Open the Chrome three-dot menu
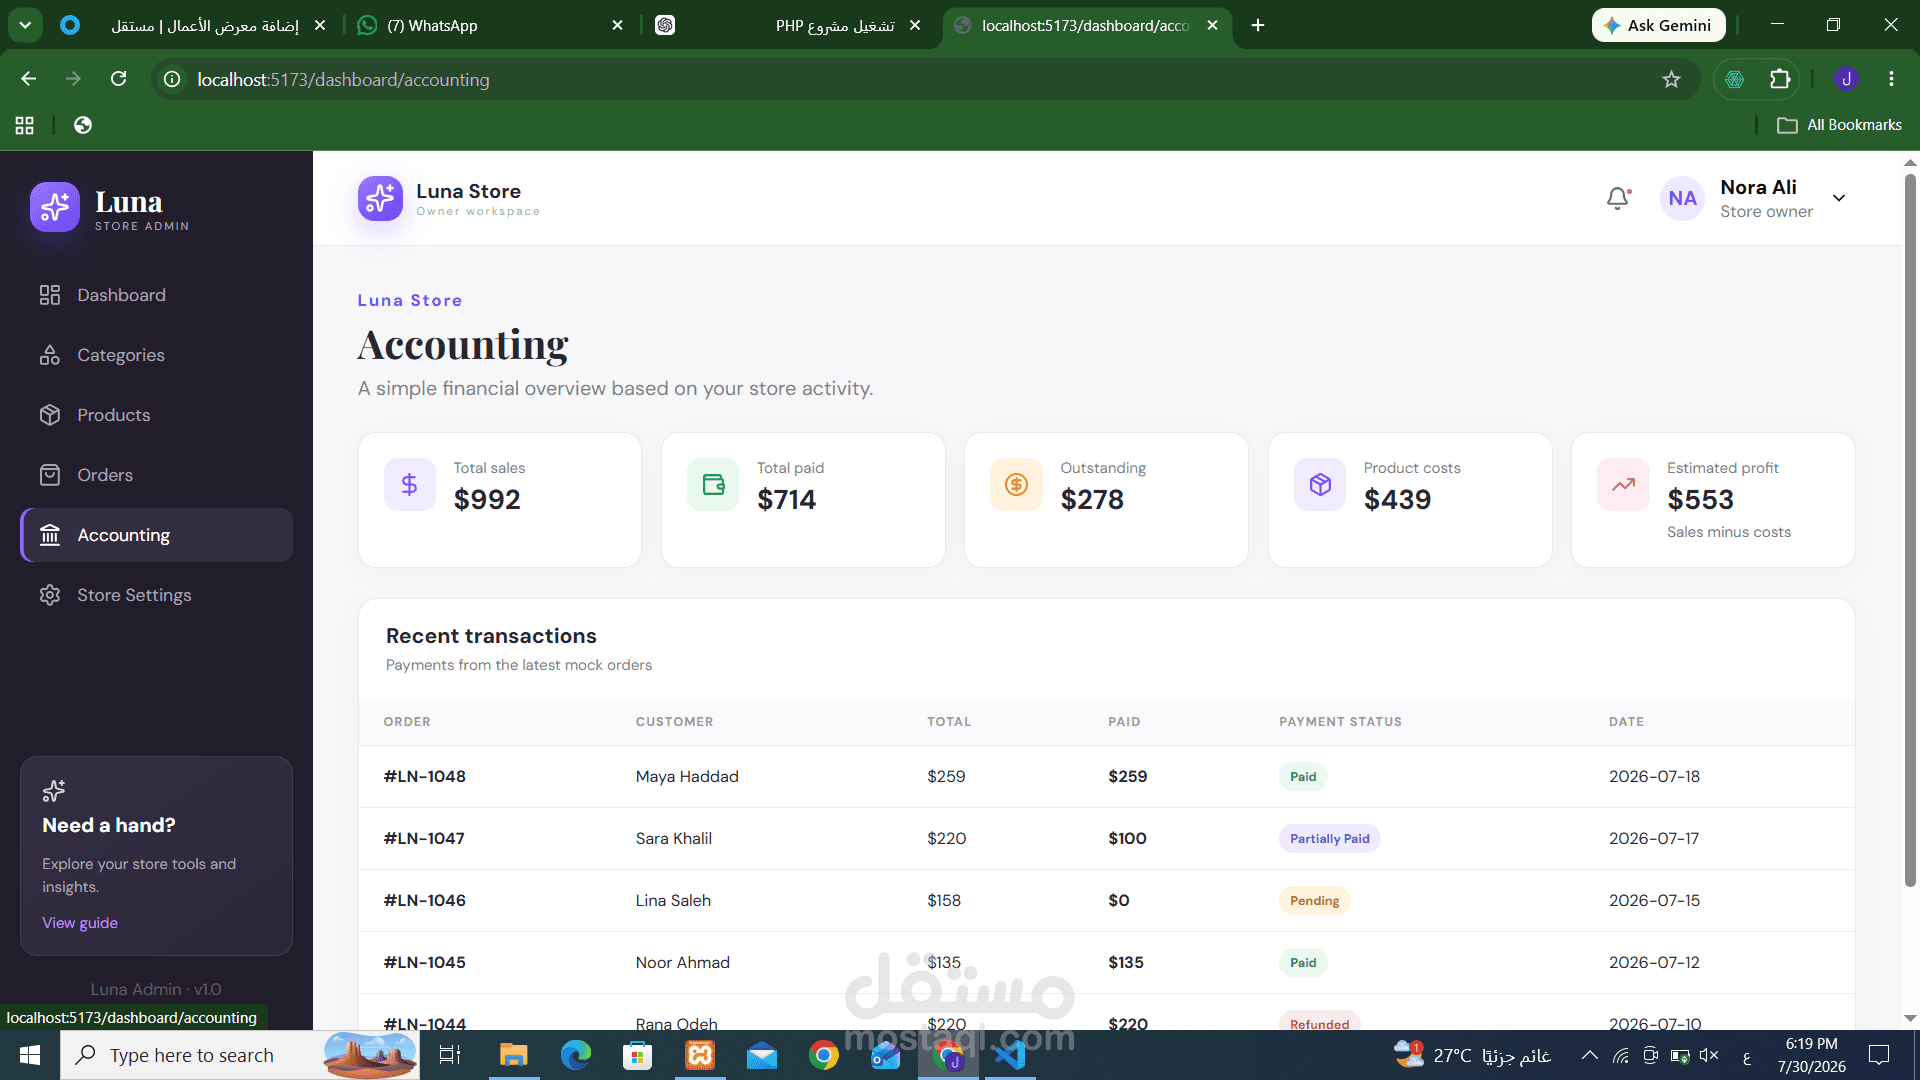Screen dimensions: 1920x1080 click(1891, 79)
